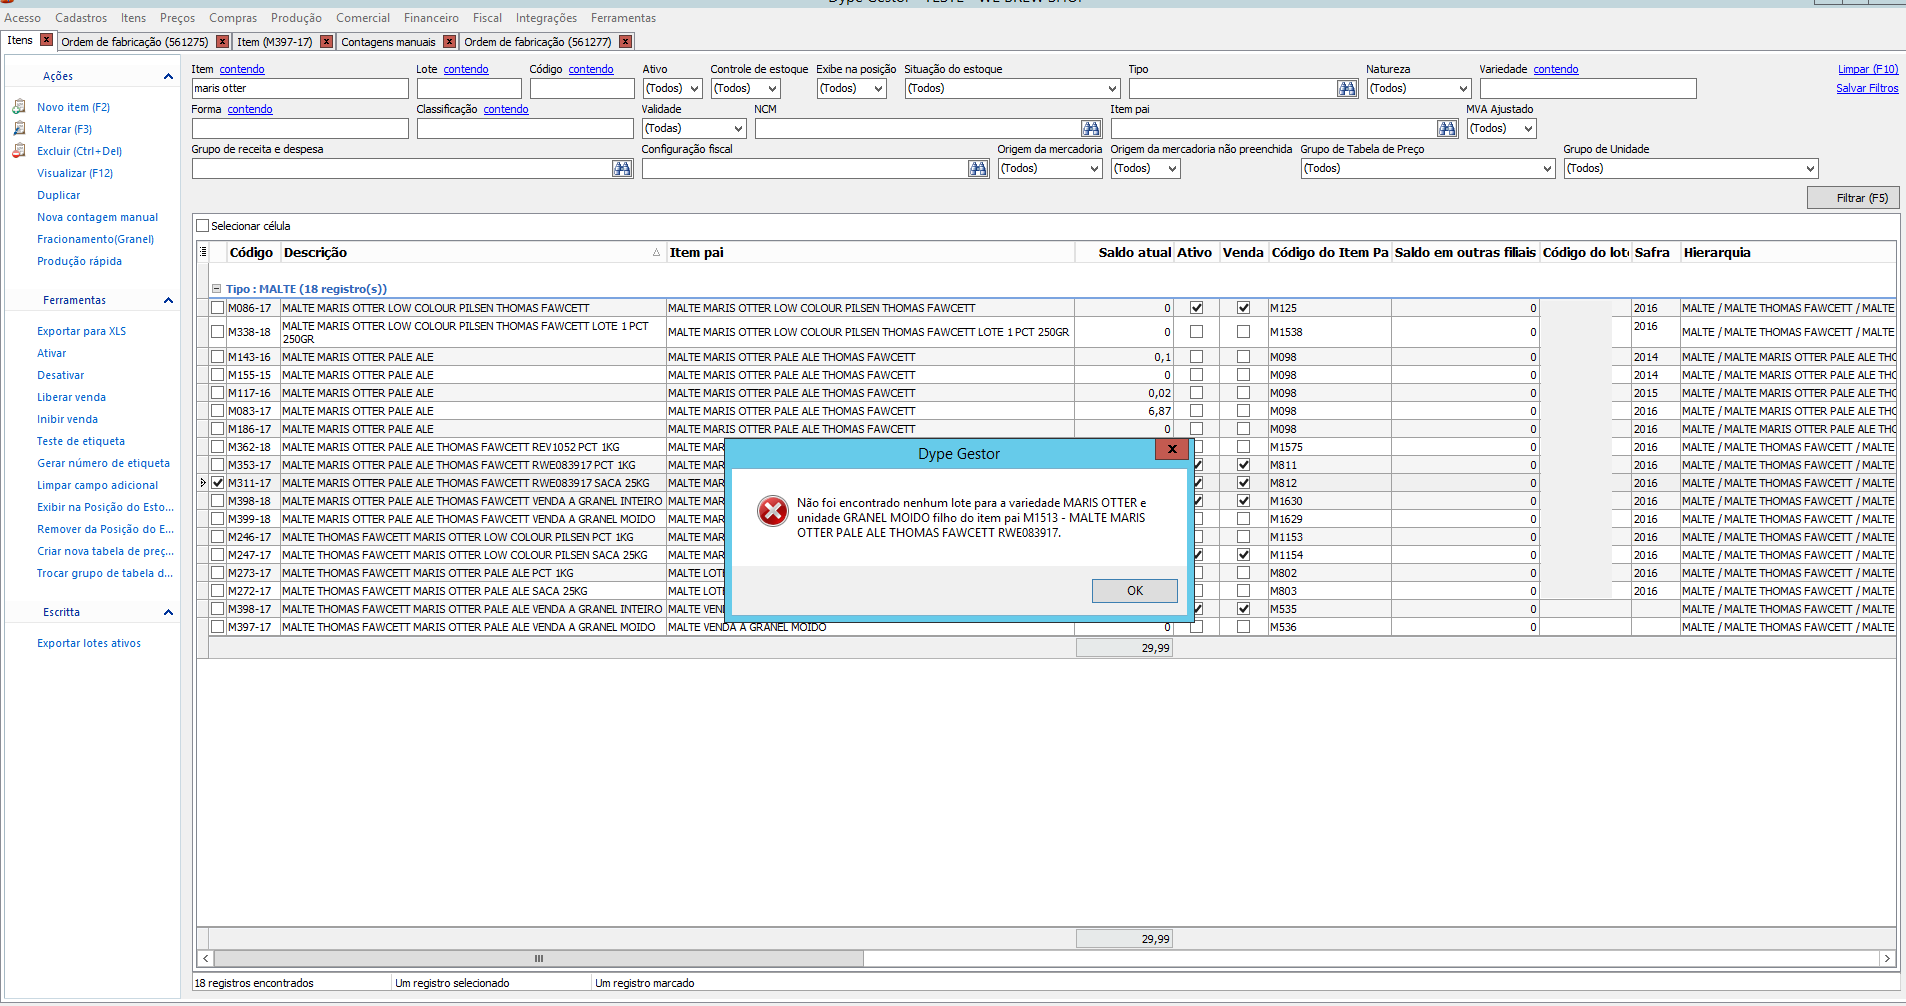Collapse the Escrita sidebar section
This screenshot has height=1006, width=1906.
(168, 613)
